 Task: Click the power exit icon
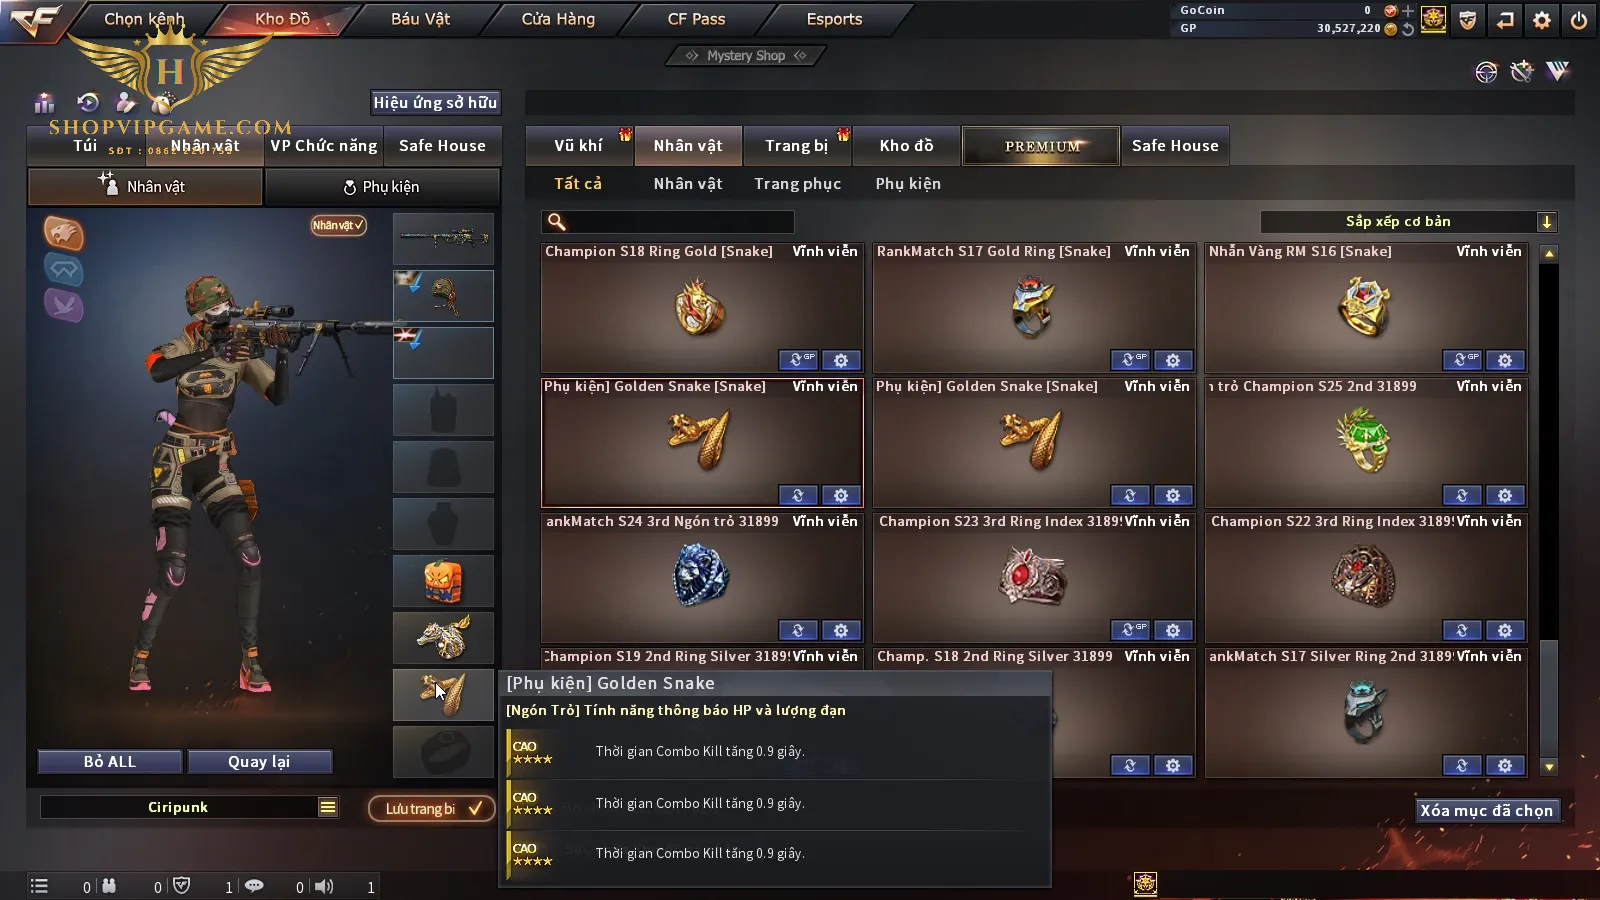point(1579,20)
